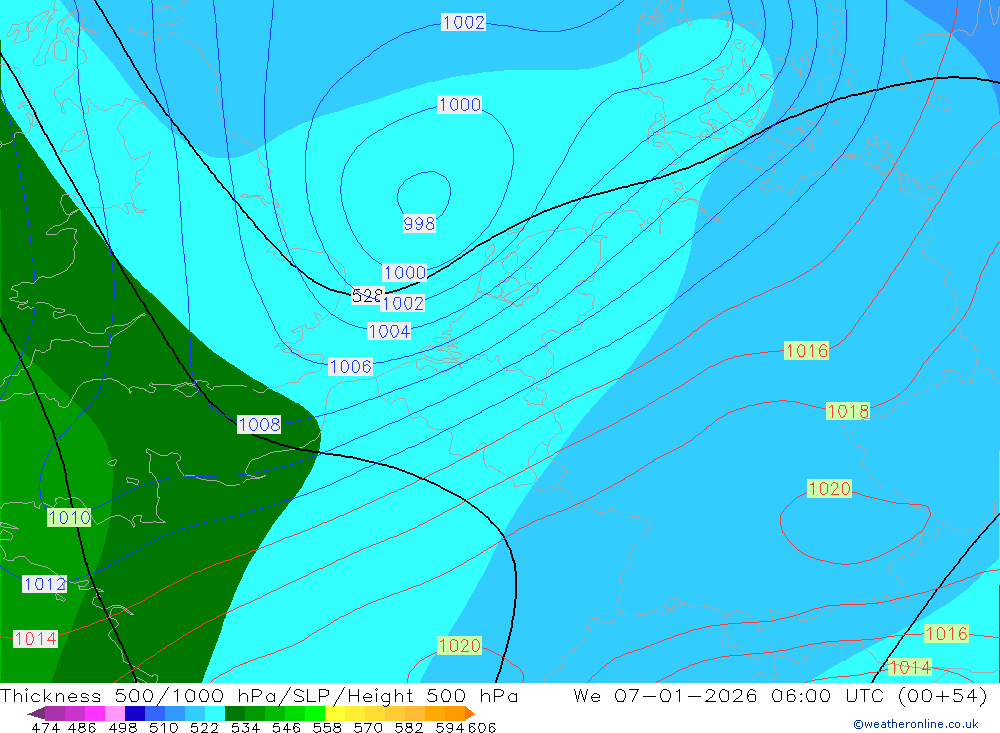Image resolution: width=1000 pixels, height=733 pixels.
Task: Select the blue 1004 isobar label
Action: pyautogui.click(x=389, y=331)
